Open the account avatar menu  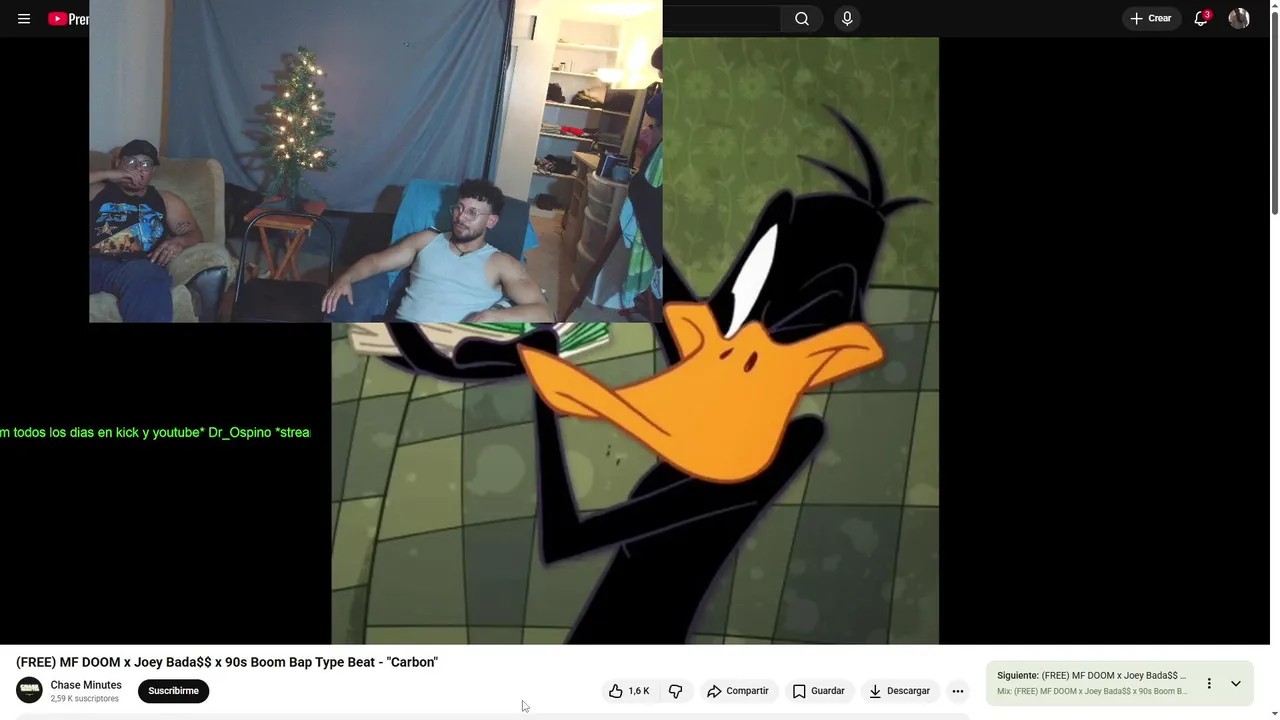[x=1239, y=19]
